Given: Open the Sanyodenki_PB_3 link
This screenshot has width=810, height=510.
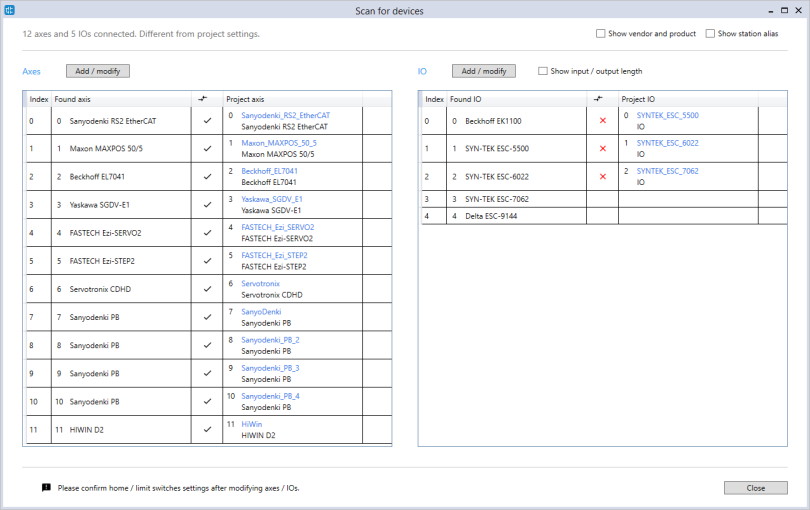Looking at the screenshot, I should [x=270, y=368].
